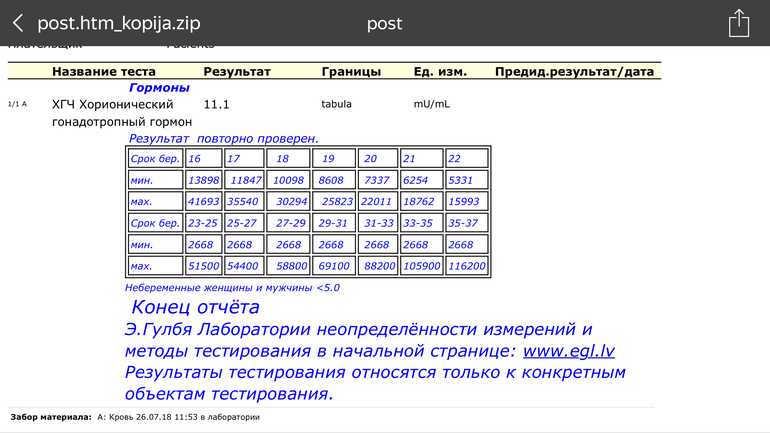Tap the table cell showing 116200

pos(466,267)
